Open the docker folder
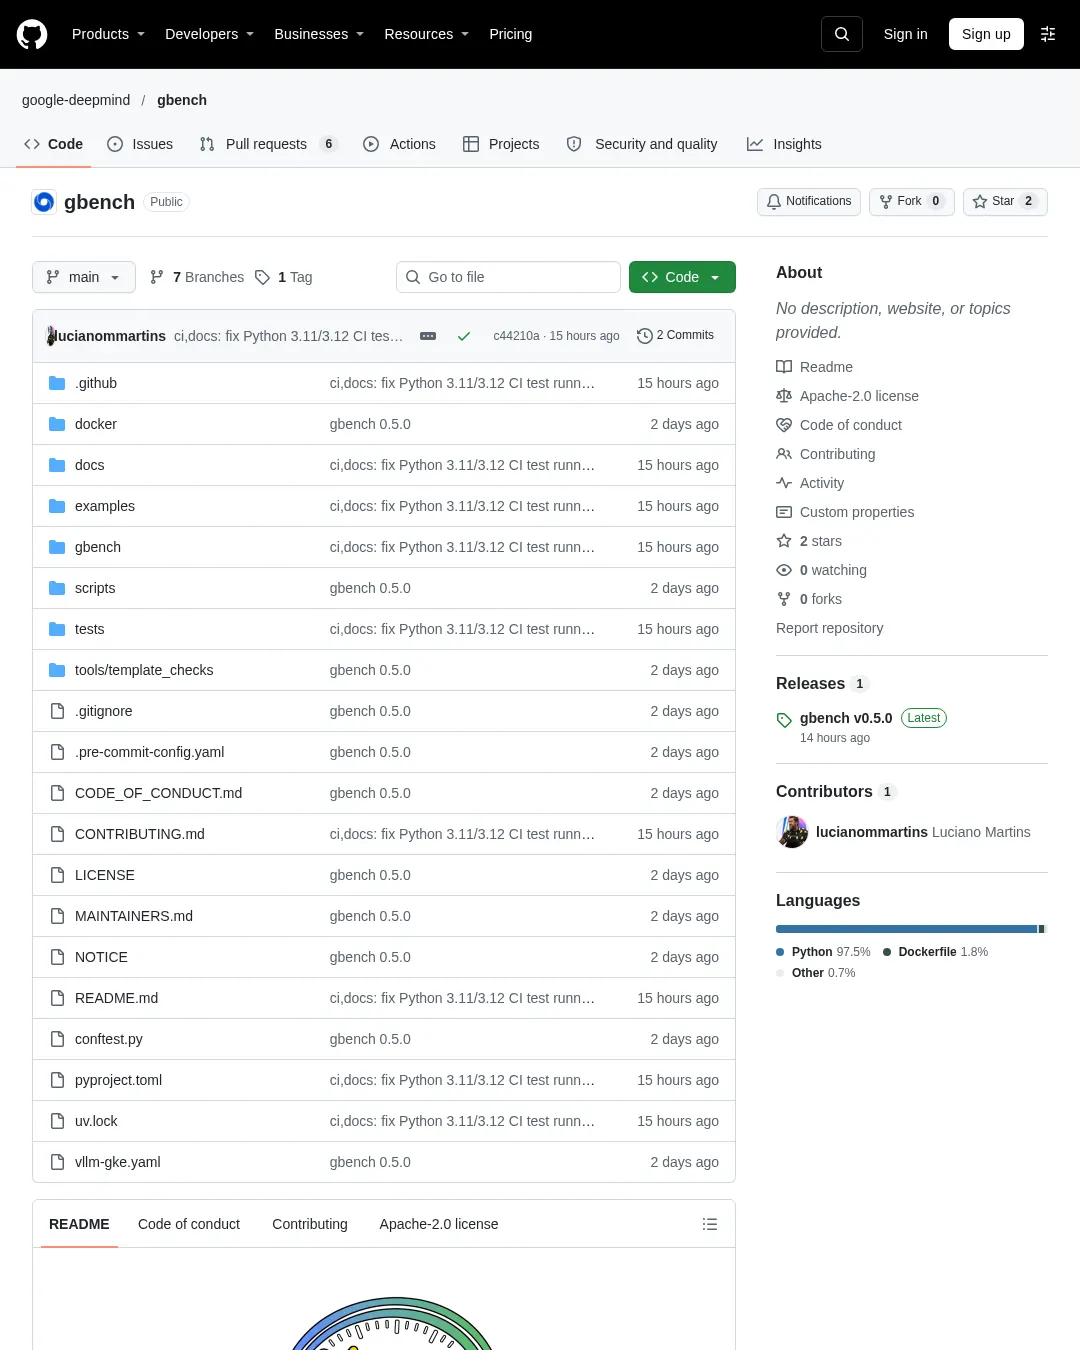Viewport: 1080px width, 1350px height. pos(96,424)
